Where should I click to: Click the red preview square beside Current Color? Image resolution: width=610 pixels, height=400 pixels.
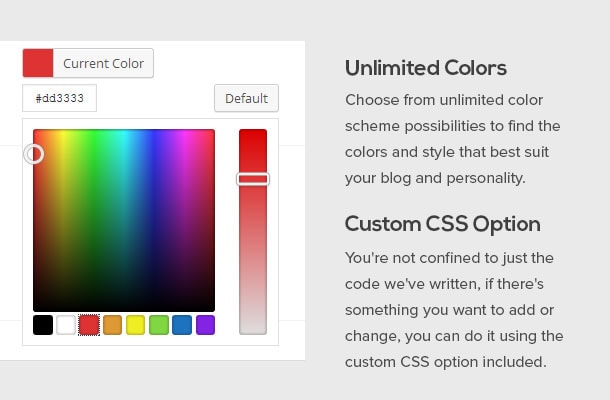click(38, 63)
